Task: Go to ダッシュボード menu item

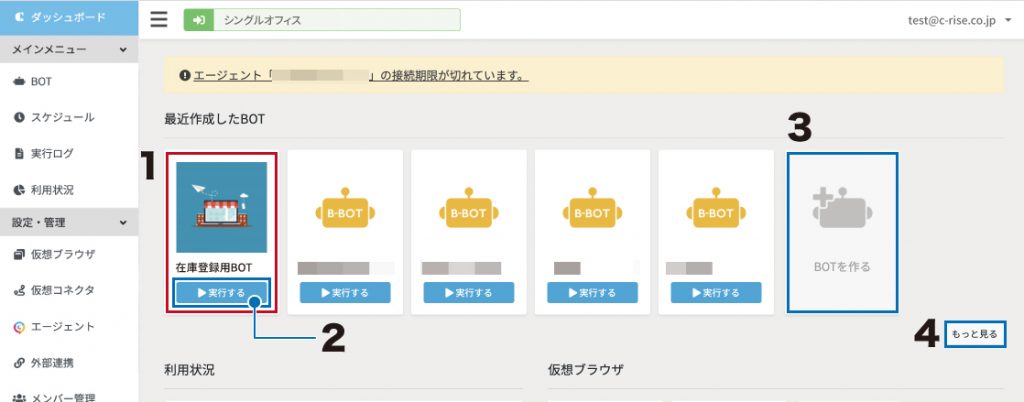Action: [x=69, y=18]
